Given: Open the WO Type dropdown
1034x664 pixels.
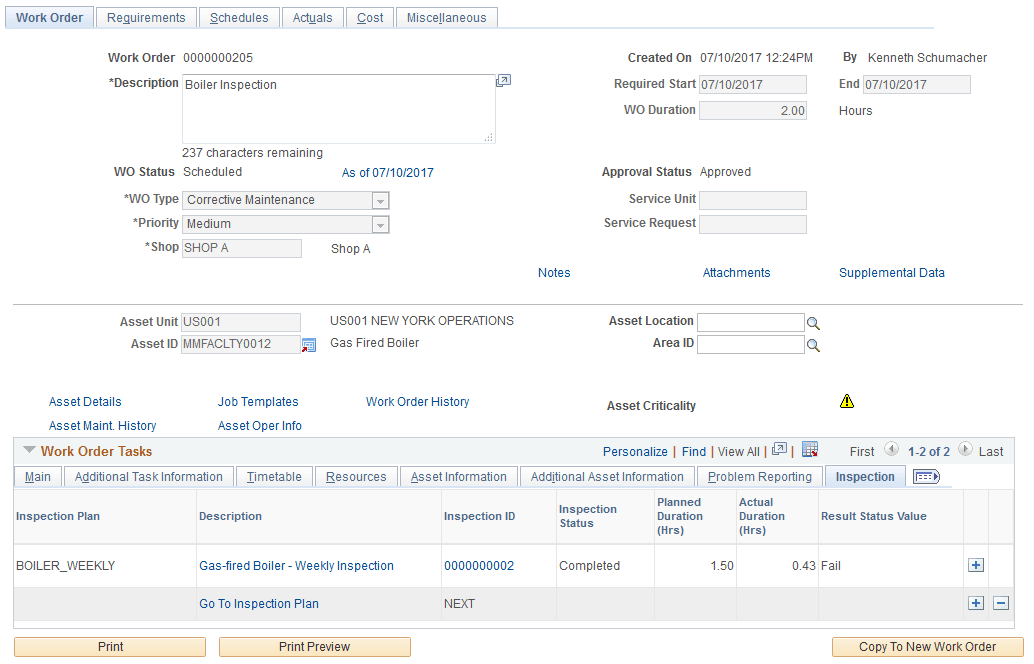Looking at the screenshot, I should click(x=381, y=200).
